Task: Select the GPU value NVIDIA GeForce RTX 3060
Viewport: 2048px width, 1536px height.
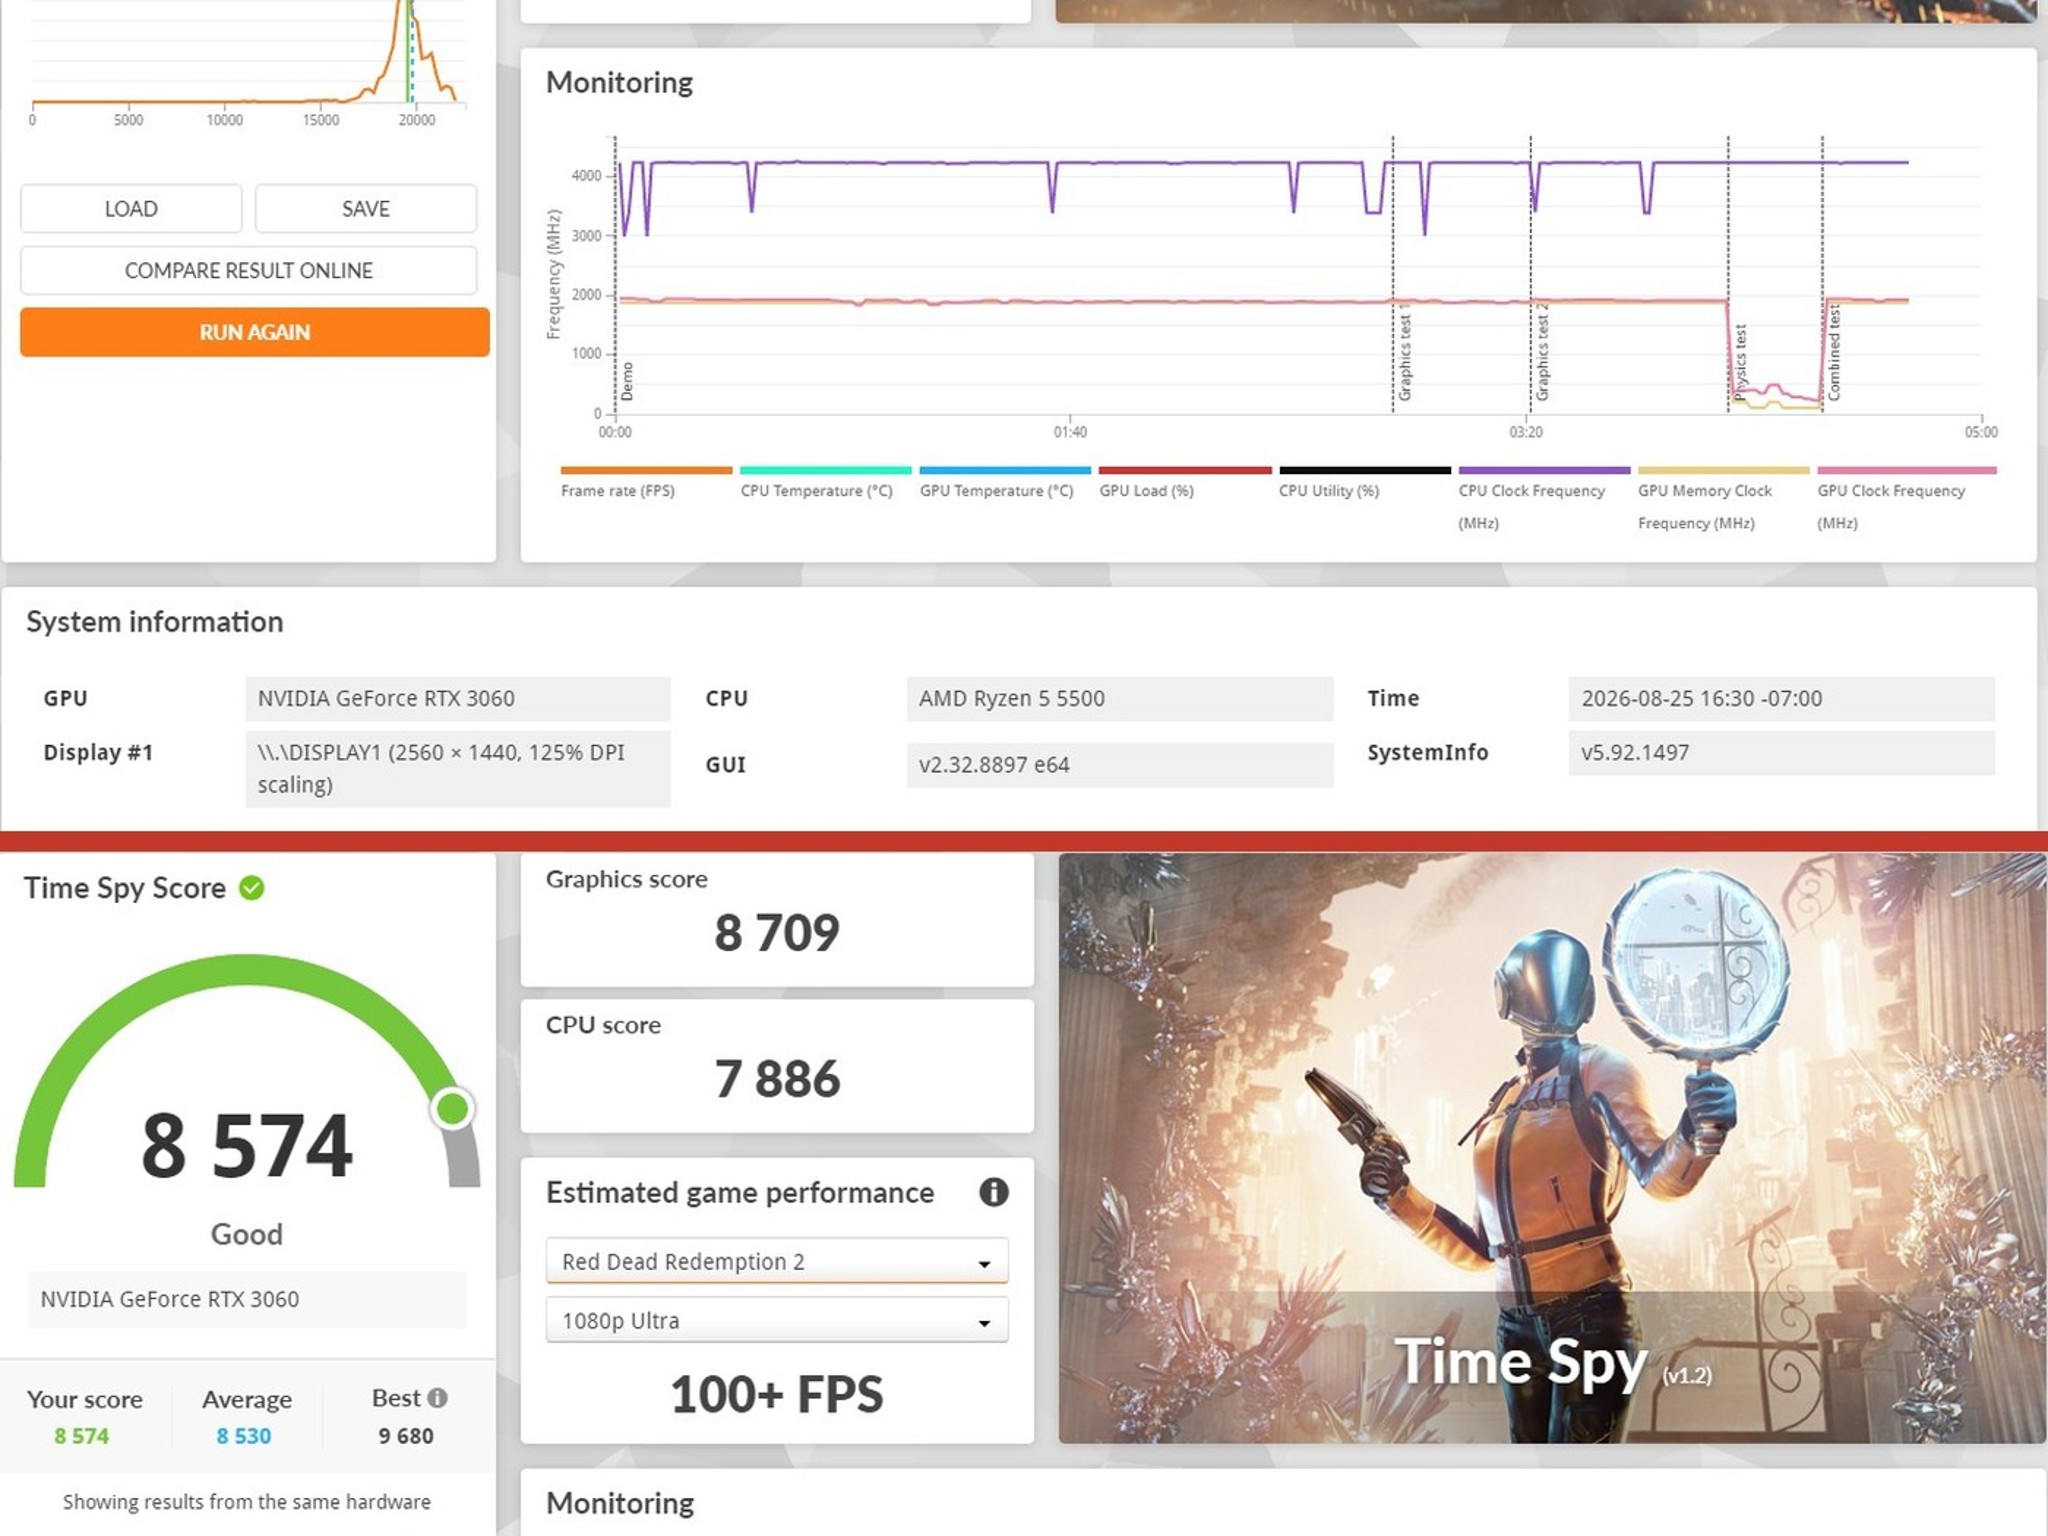Action: point(457,698)
